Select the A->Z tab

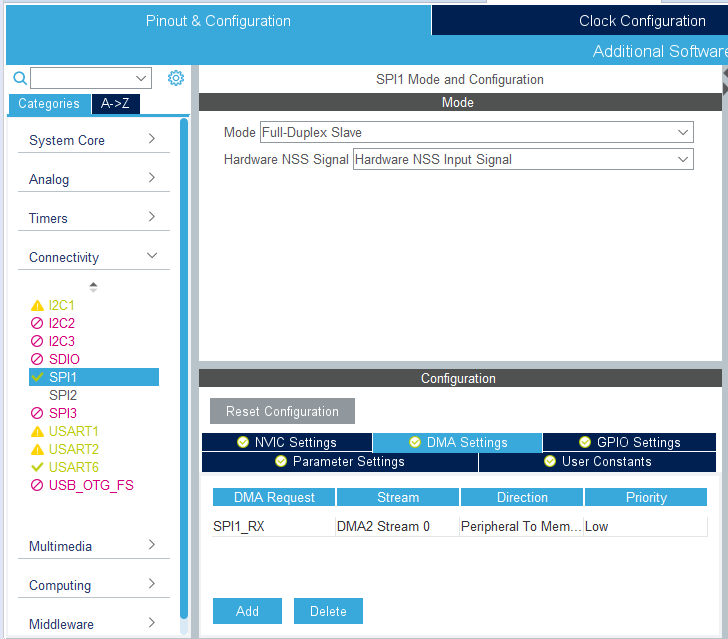[116, 104]
